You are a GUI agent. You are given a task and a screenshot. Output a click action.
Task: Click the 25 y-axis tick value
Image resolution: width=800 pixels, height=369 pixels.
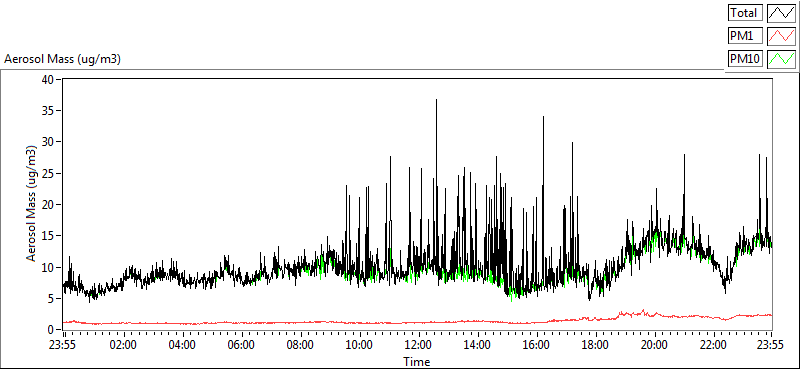(x=49, y=174)
